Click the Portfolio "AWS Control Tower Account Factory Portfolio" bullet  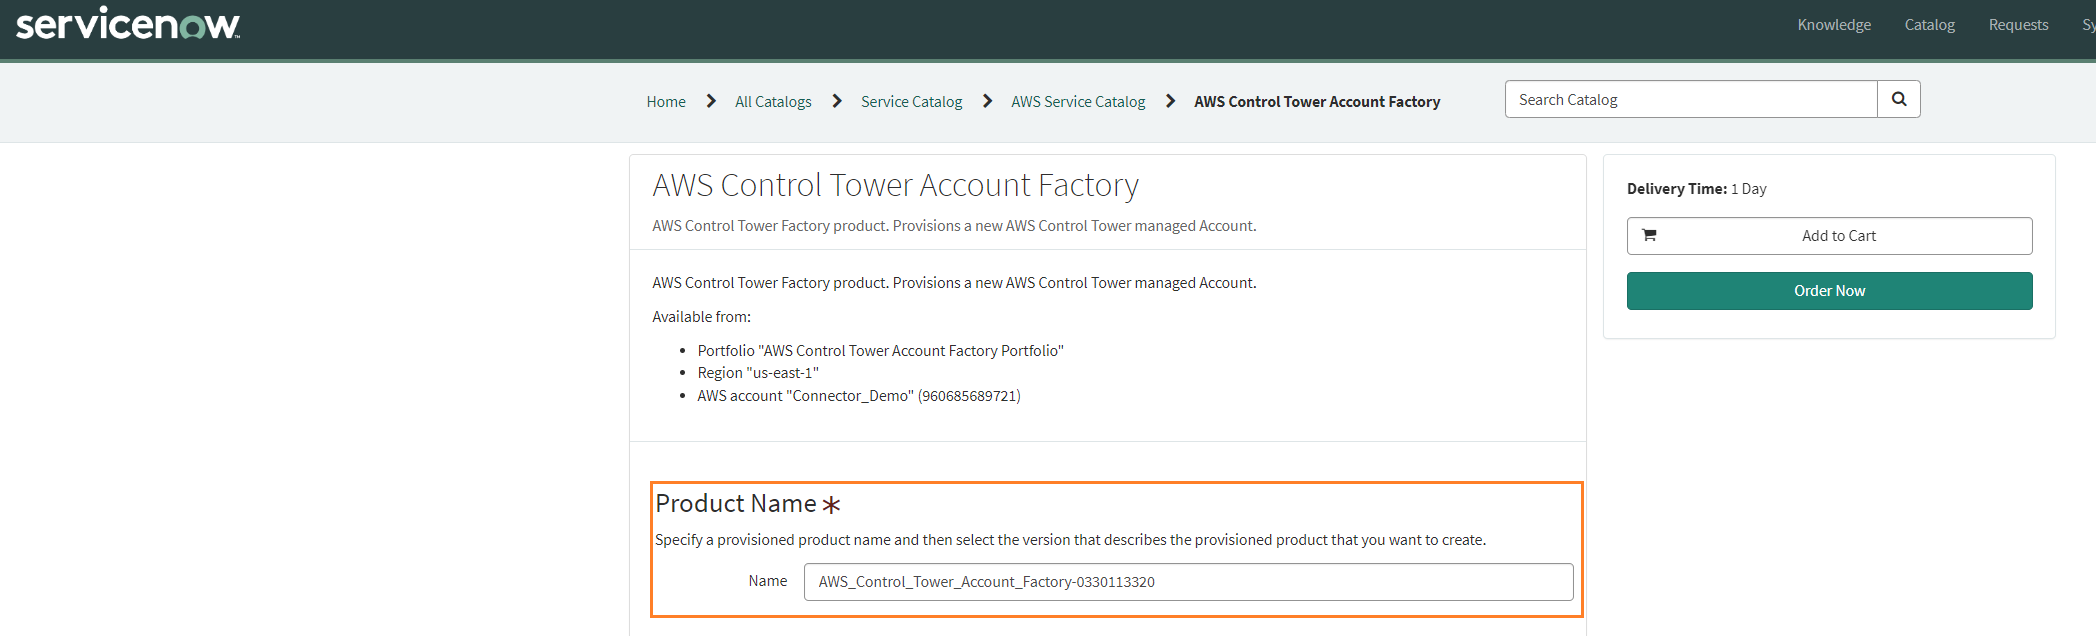[880, 351]
